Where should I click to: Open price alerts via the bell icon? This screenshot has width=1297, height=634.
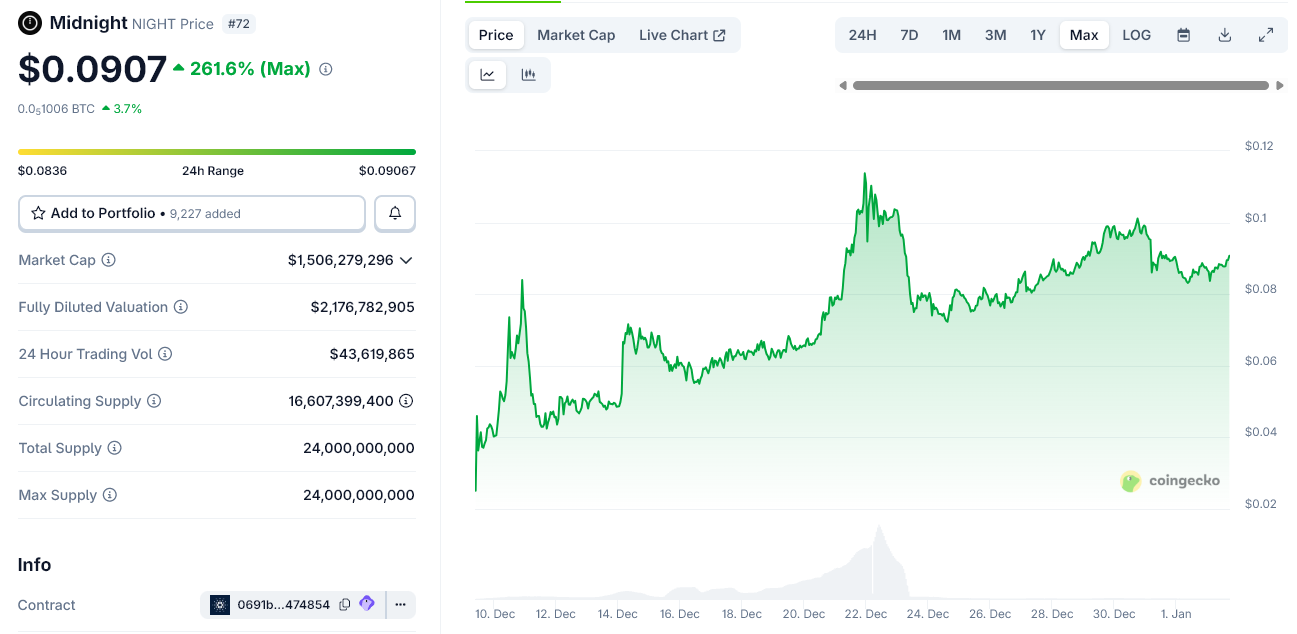click(395, 213)
